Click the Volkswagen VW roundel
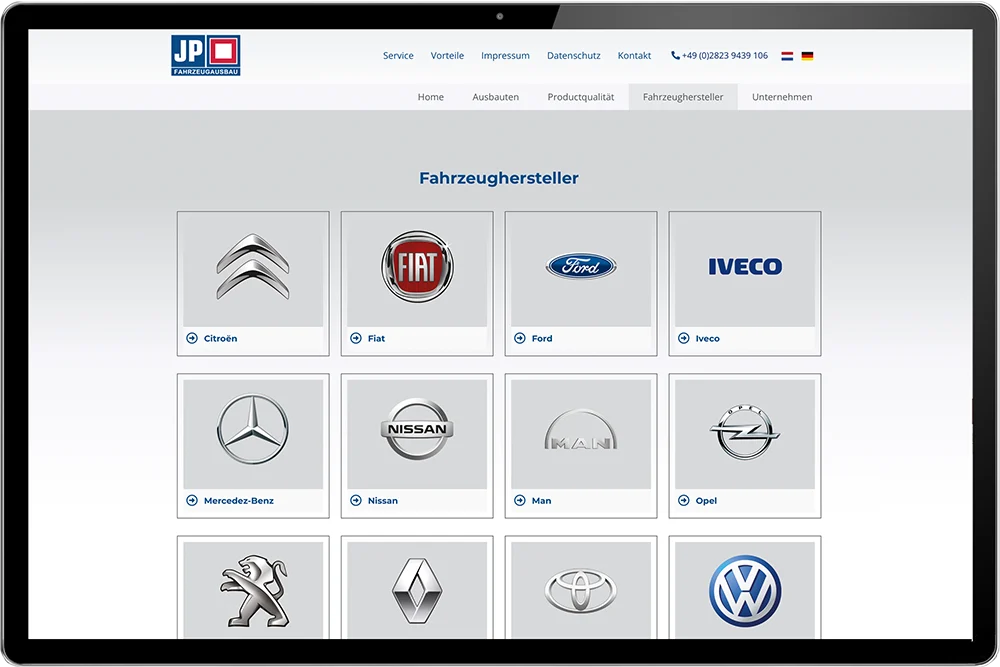 [x=744, y=592]
